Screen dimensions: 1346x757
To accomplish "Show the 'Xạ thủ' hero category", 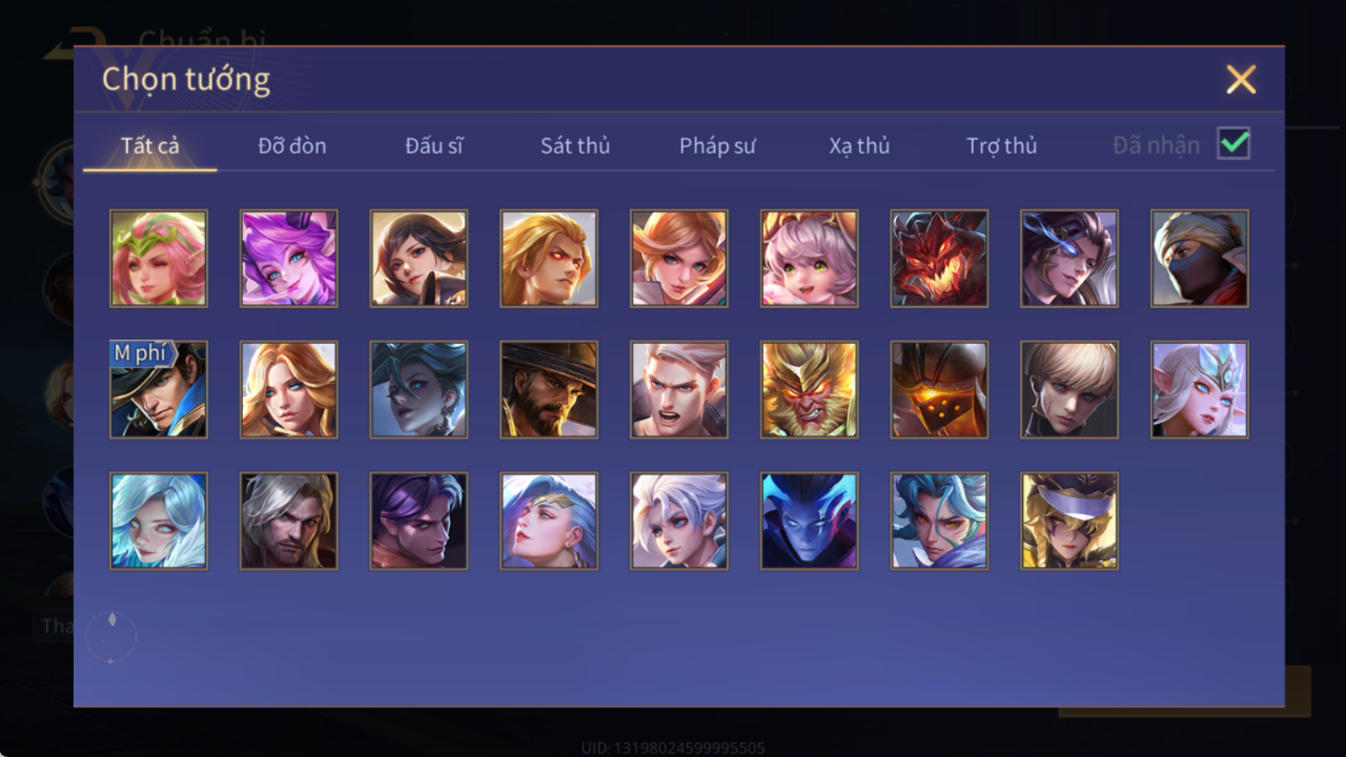I will tap(859, 146).
